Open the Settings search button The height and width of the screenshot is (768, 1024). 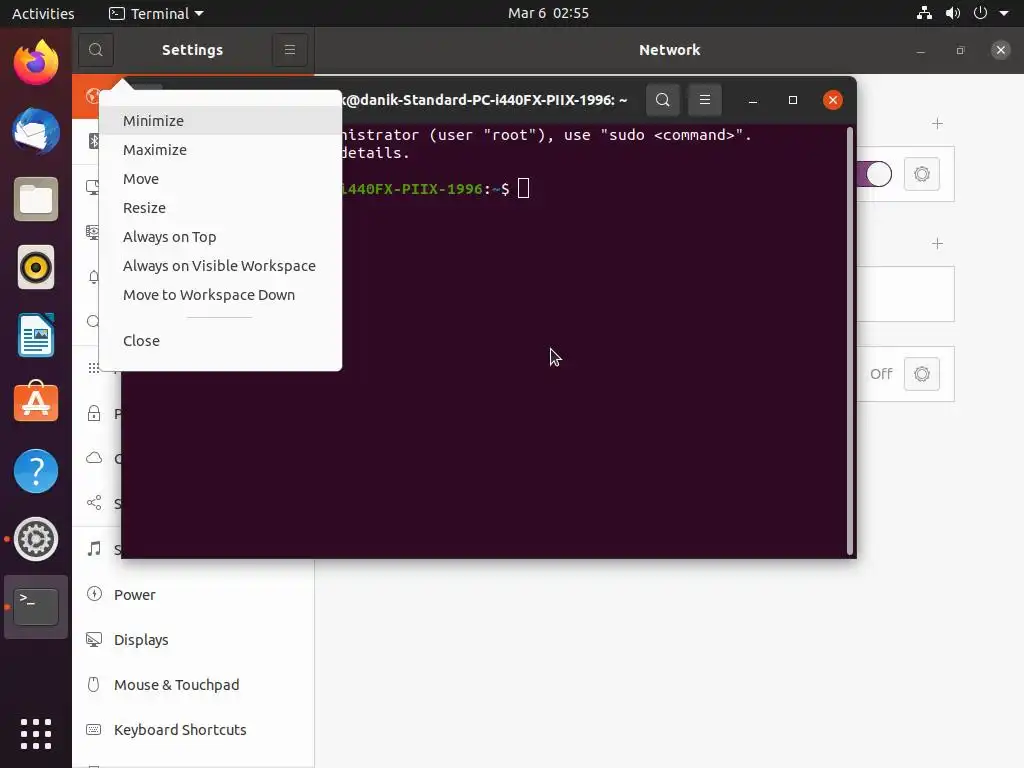tap(95, 50)
